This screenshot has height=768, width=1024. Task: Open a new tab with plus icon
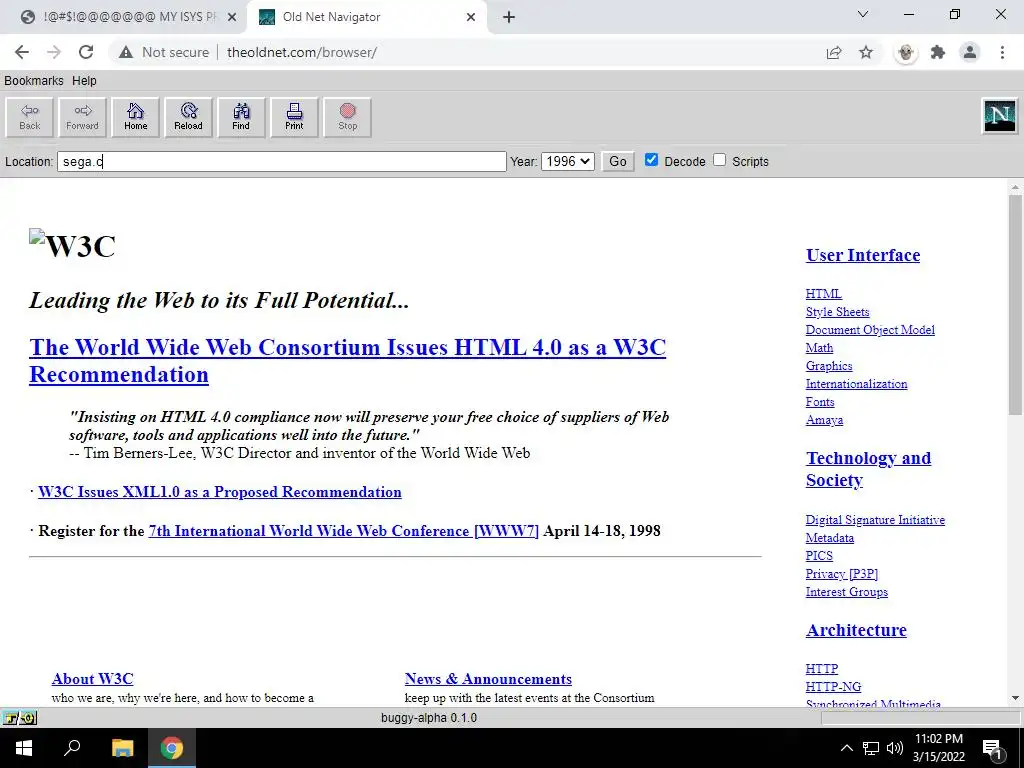point(509,17)
